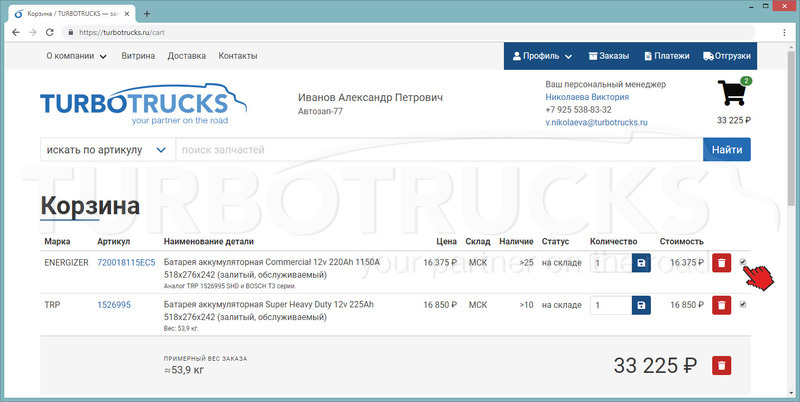
Task: Click Автозап-77 company name
Action: [x=320, y=111]
